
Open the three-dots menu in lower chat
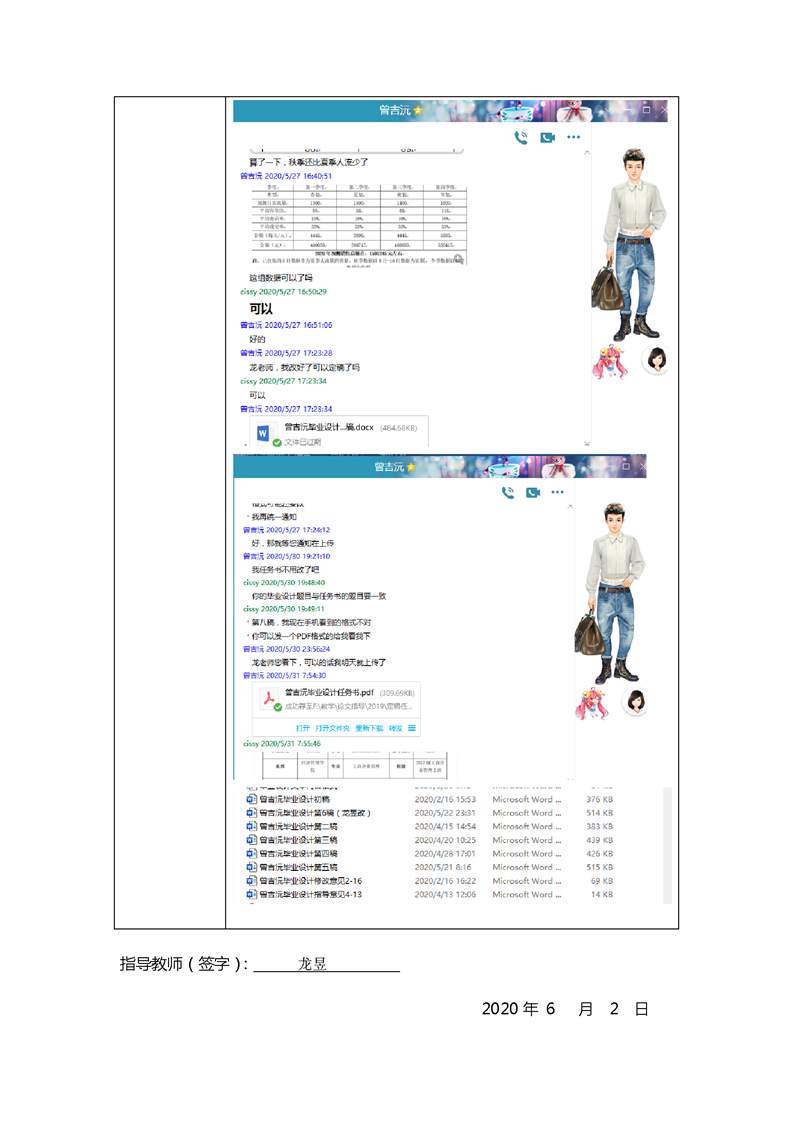coord(558,492)
